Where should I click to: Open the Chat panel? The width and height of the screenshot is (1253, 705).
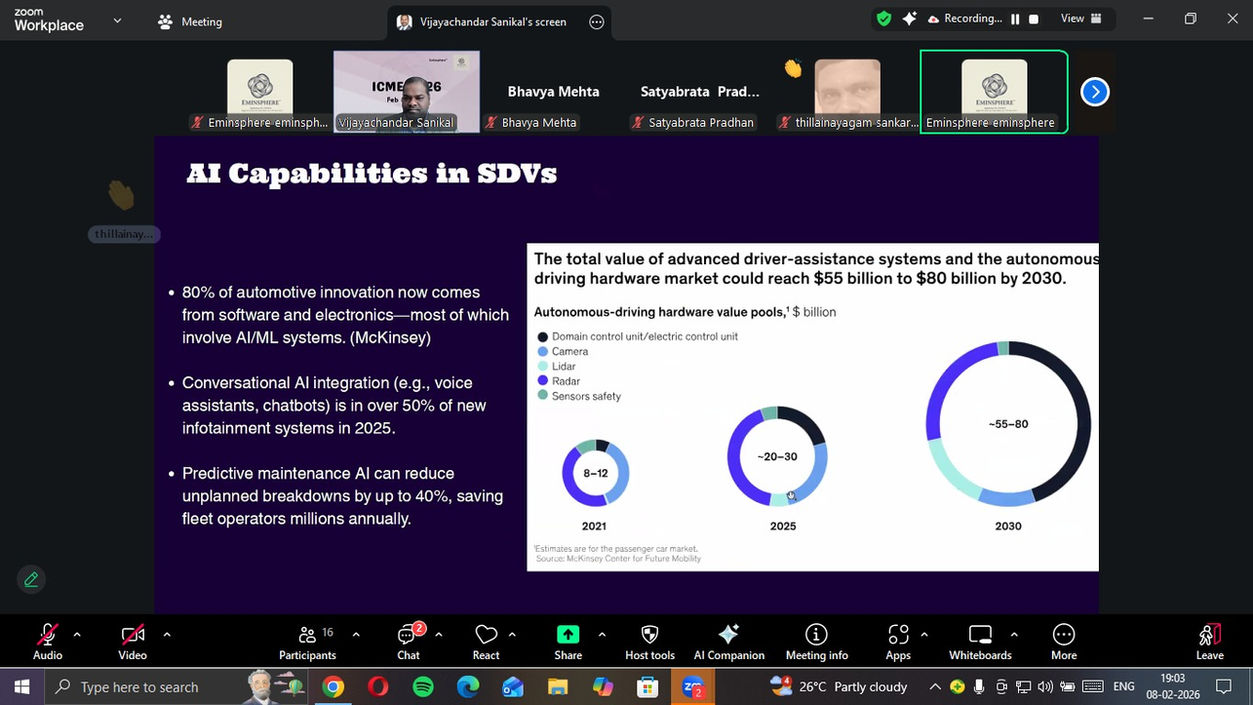pos(408,642)
